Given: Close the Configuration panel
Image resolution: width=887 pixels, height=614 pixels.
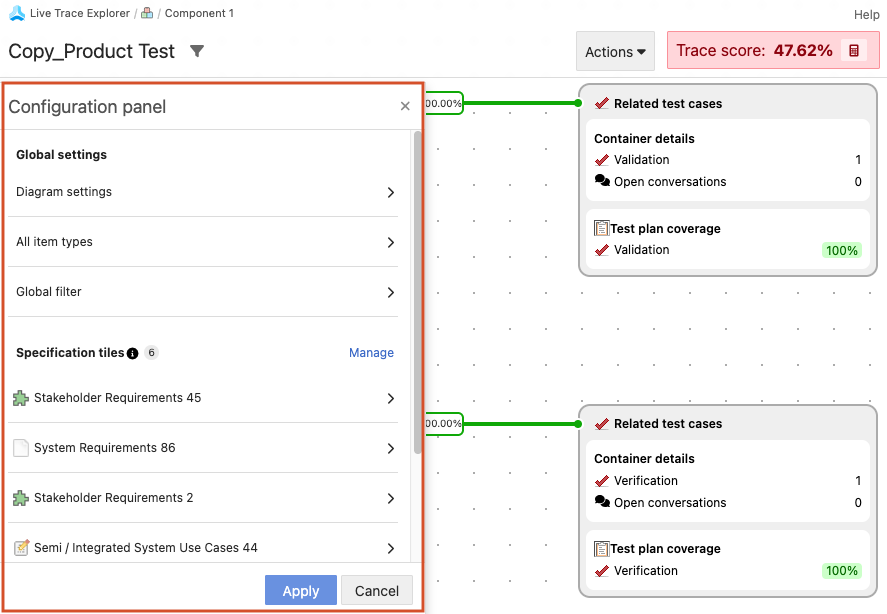Looking at the screenshot, I should tap(405, 106).
